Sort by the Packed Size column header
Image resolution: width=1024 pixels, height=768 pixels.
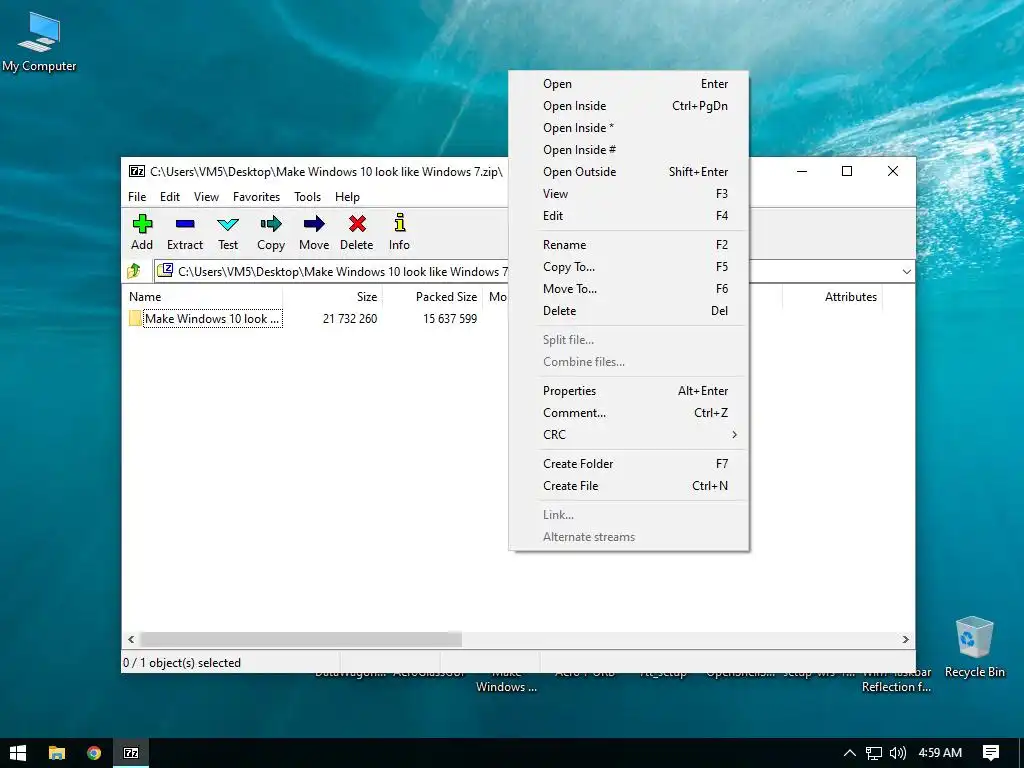(x=432, y=296)
